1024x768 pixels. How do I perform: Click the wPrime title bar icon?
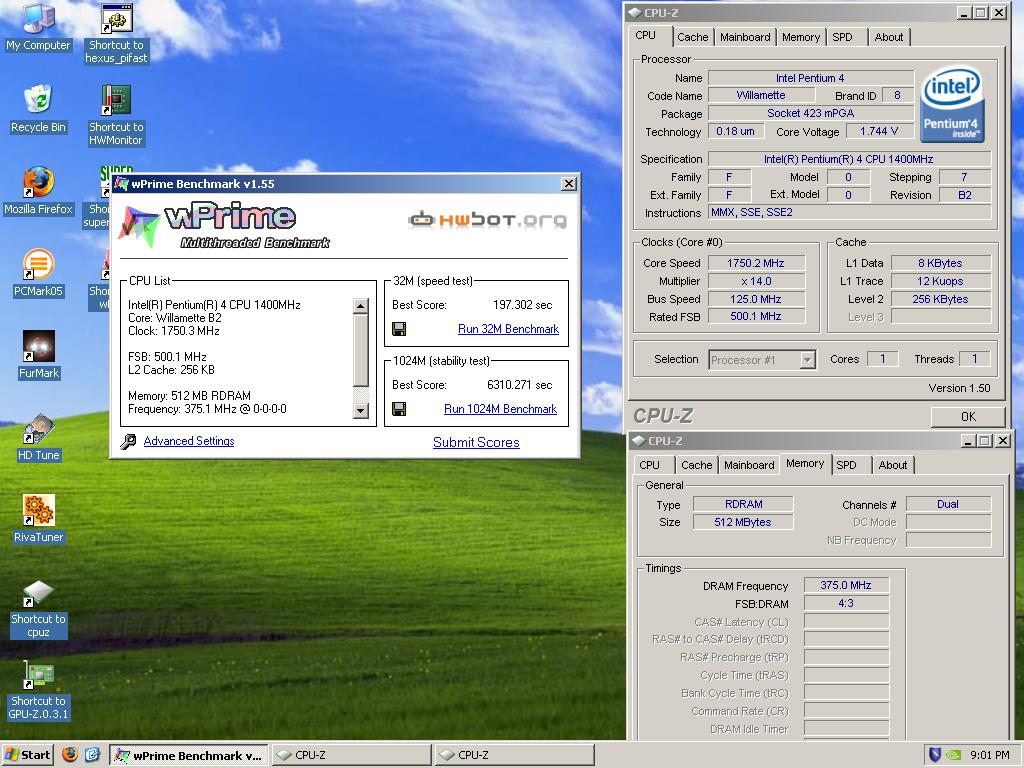[121, 184]
